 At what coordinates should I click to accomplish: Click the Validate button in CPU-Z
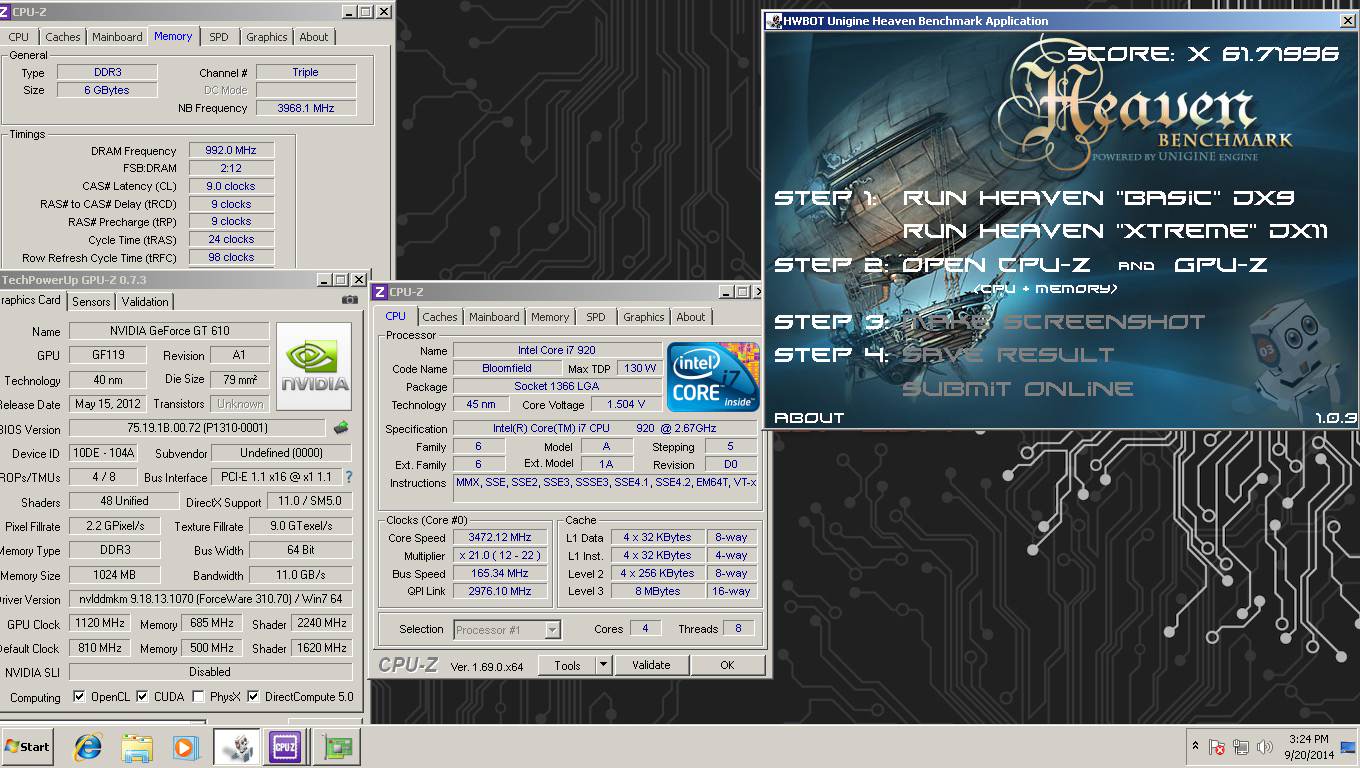(651, 665)
